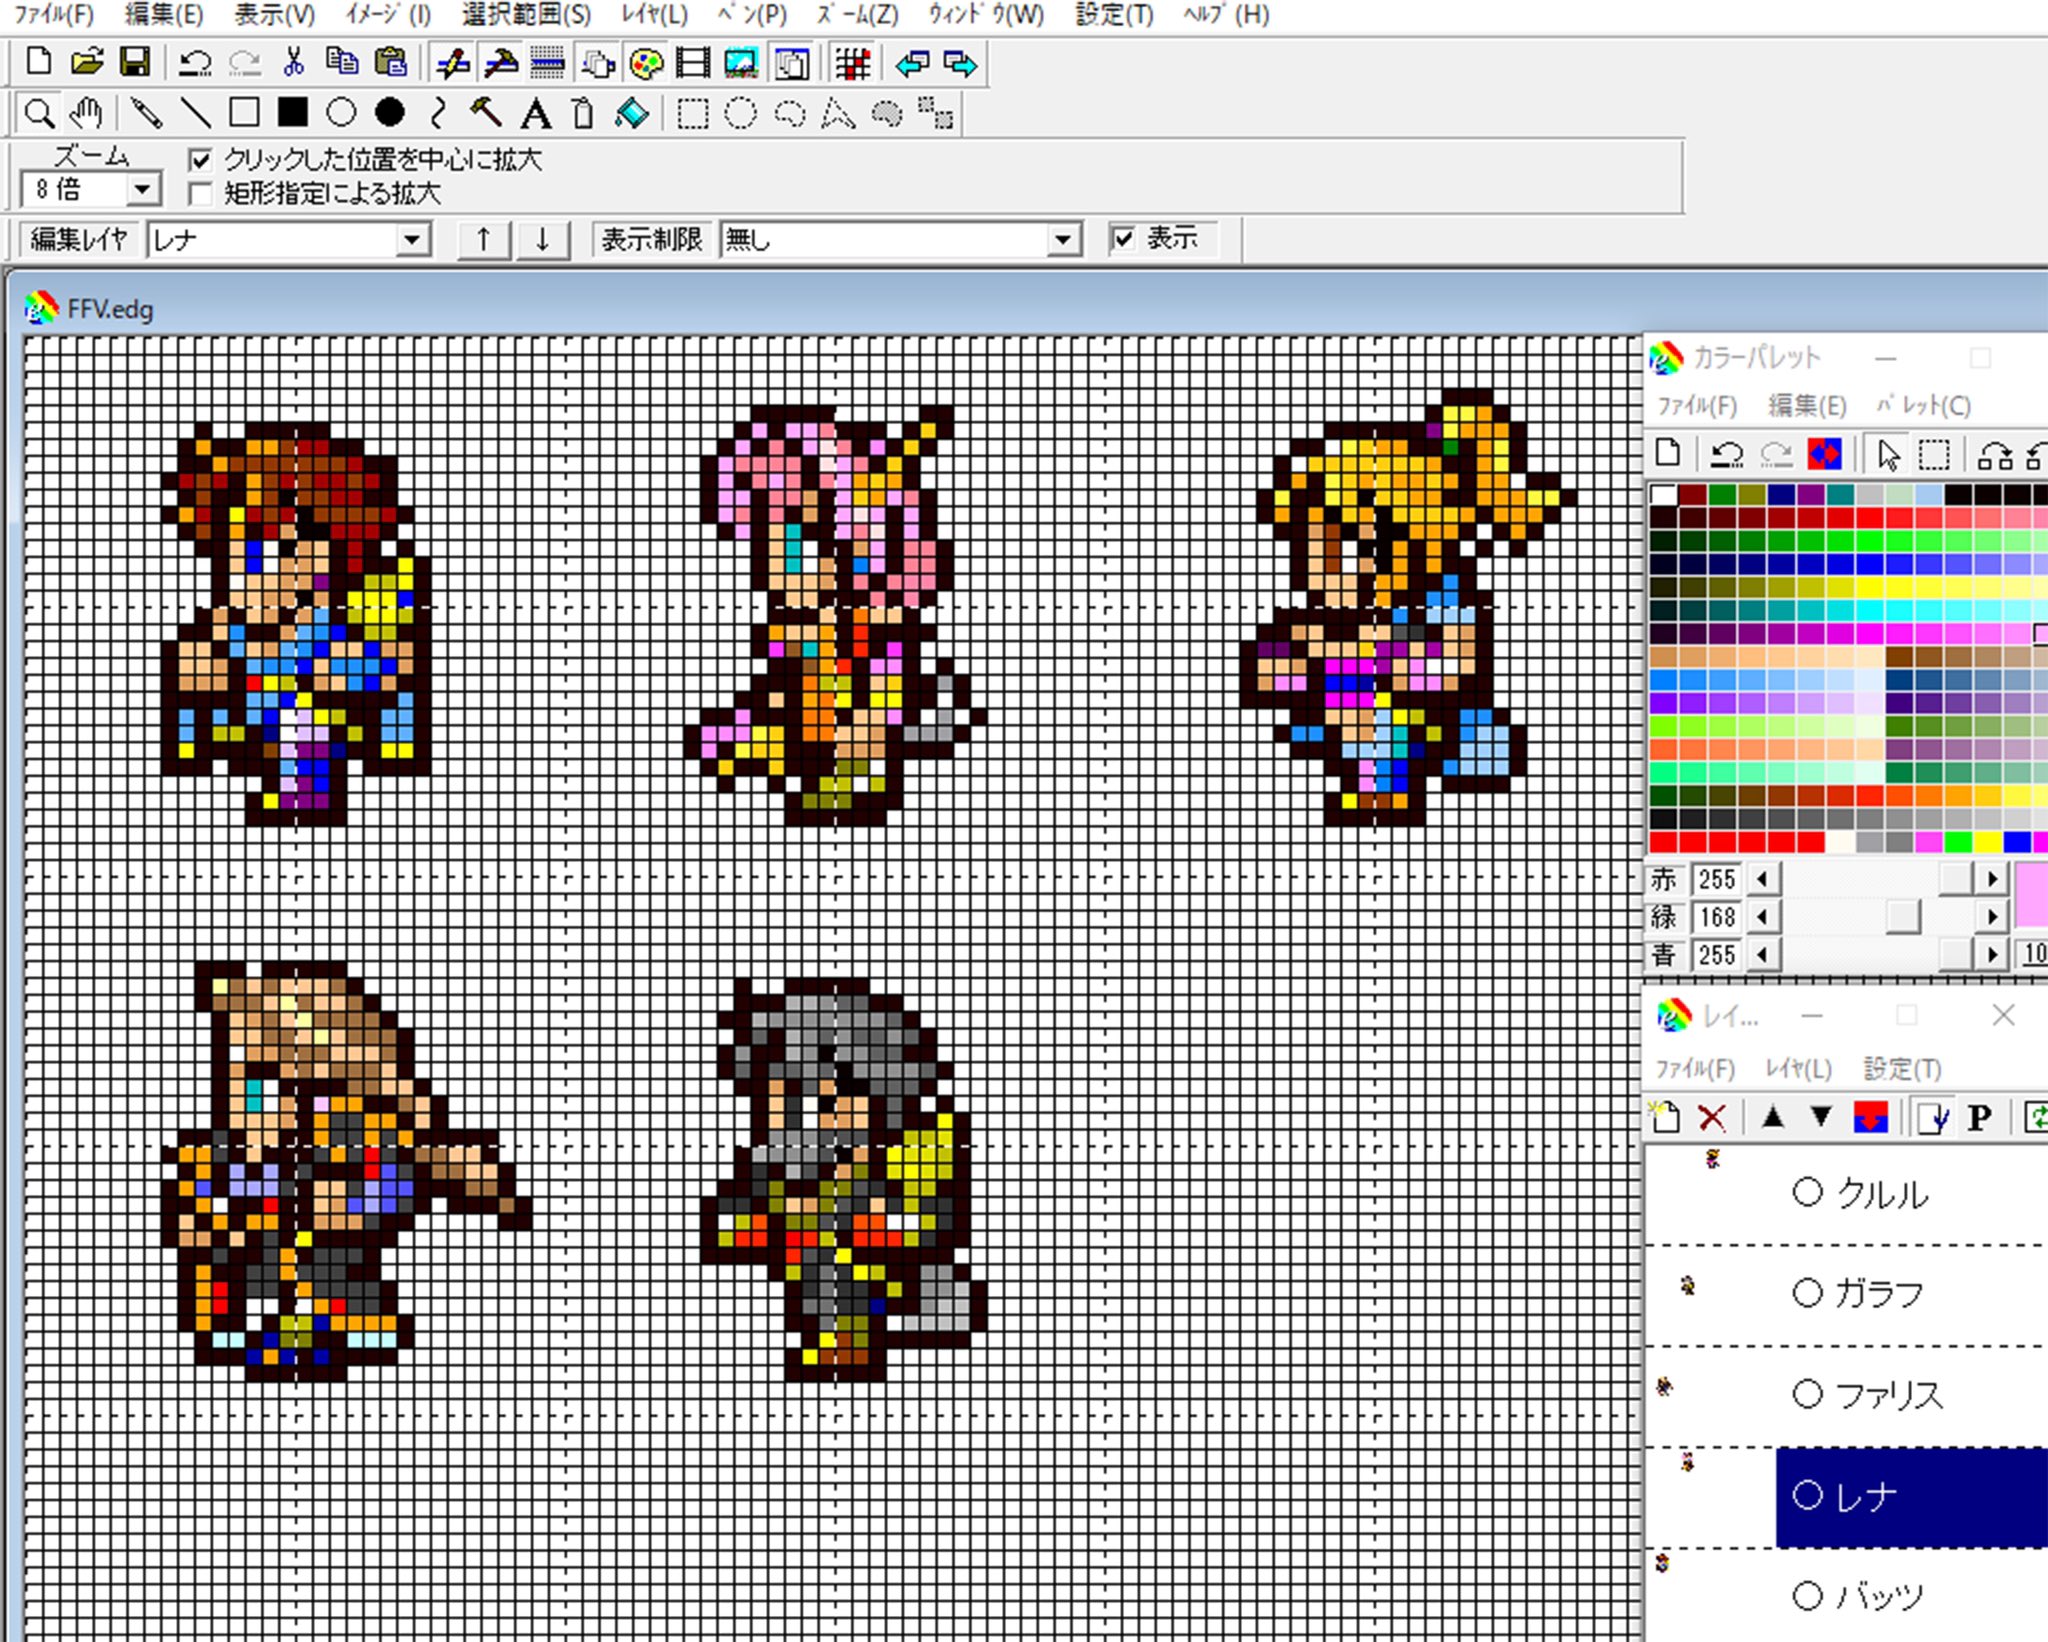Select the rectangular selection tool
The image size is (2048, 1642).
pyautogui.click(x=692, y=114)
